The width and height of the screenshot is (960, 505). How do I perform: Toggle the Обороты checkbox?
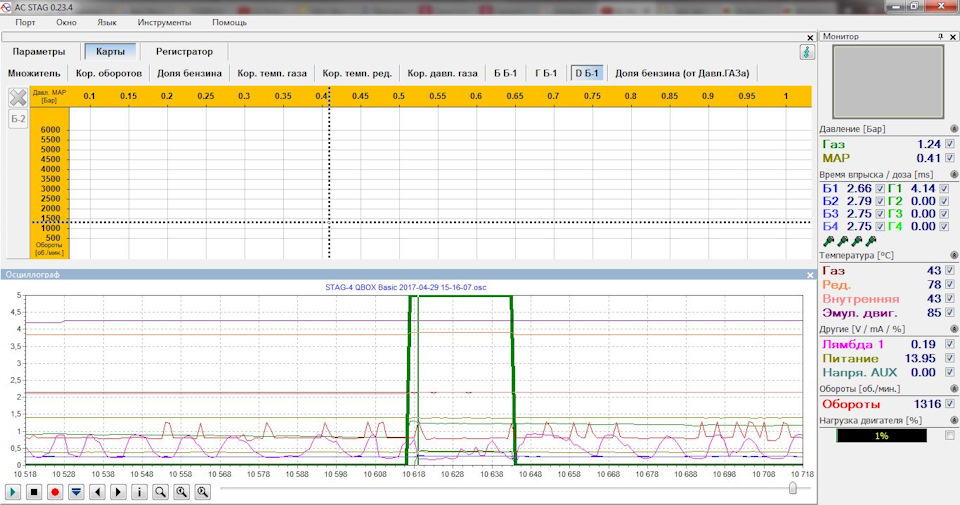point(950,403)
